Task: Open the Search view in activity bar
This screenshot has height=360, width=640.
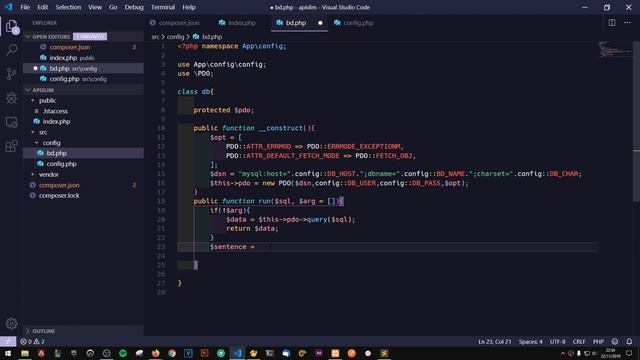Action: coord(11,50)
